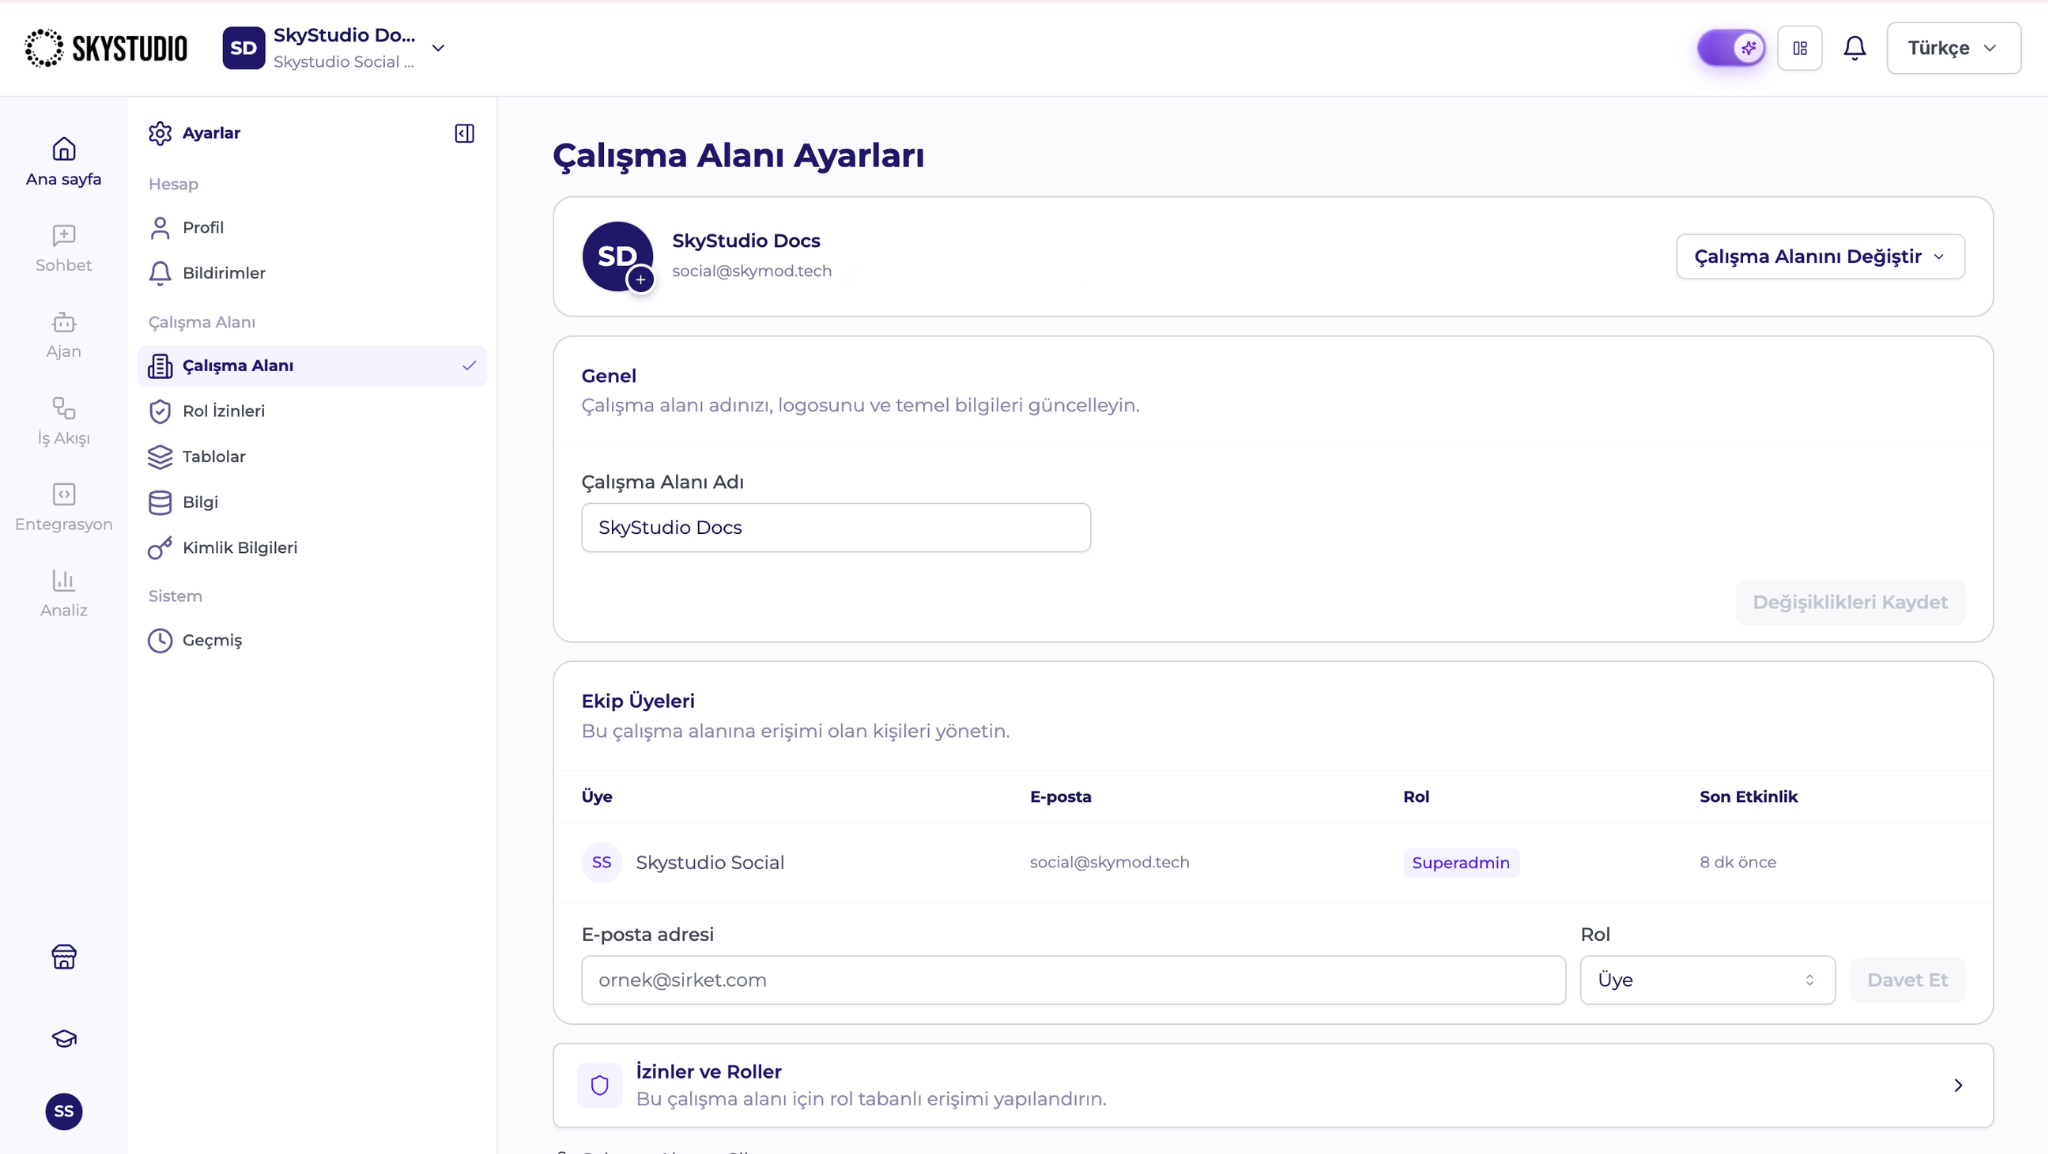Image resolution: width=2048 pixels, height=1154 pixels.
Task: Open Rol İzinleri menu item
Action: coord(312,411)
